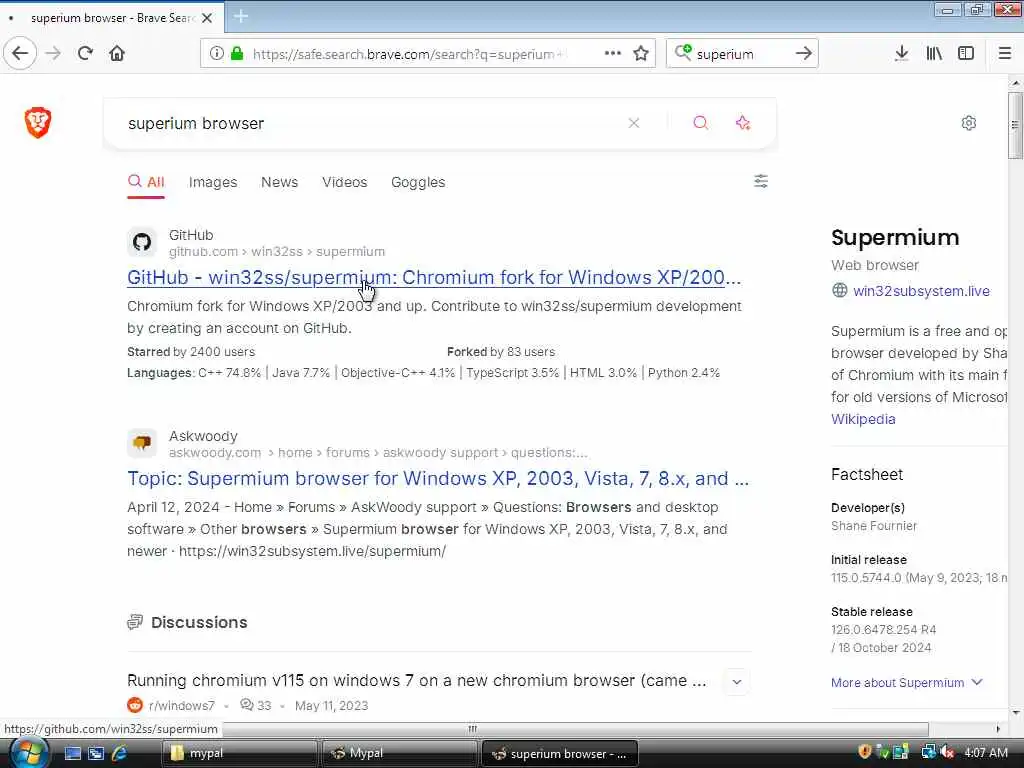Show site information icon in the address bar
This screenshot has height=768, width=1024.
tap(216, 54)
